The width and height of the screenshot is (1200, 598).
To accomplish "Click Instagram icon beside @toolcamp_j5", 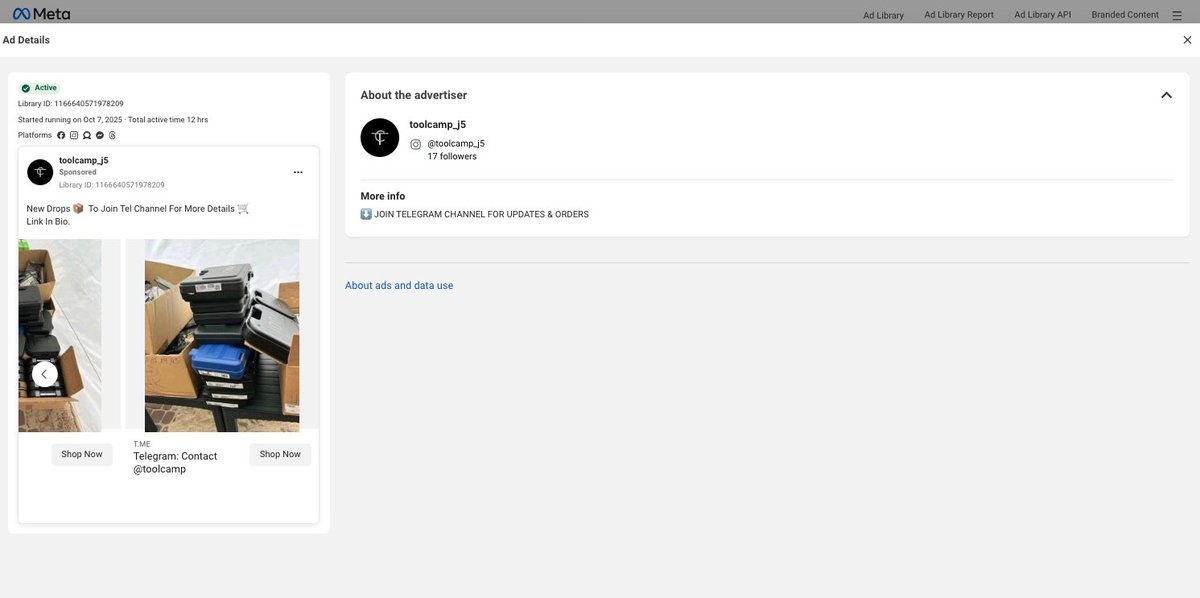I will tap(416, 144).
